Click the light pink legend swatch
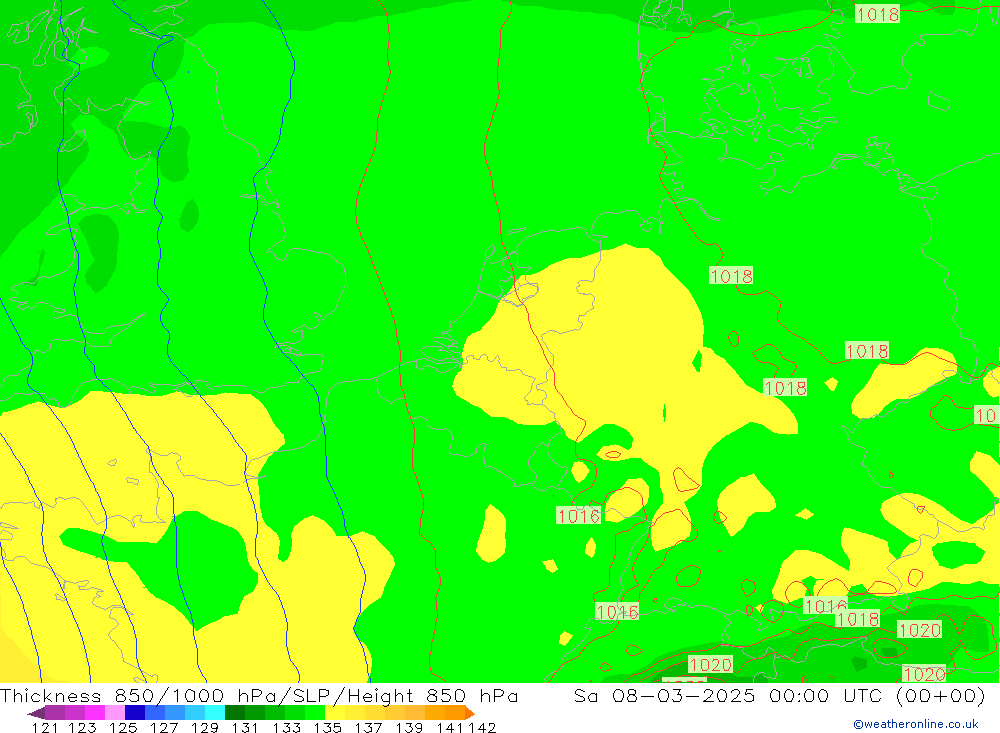This screenshot has width=1000, height=733. [115, 713]
